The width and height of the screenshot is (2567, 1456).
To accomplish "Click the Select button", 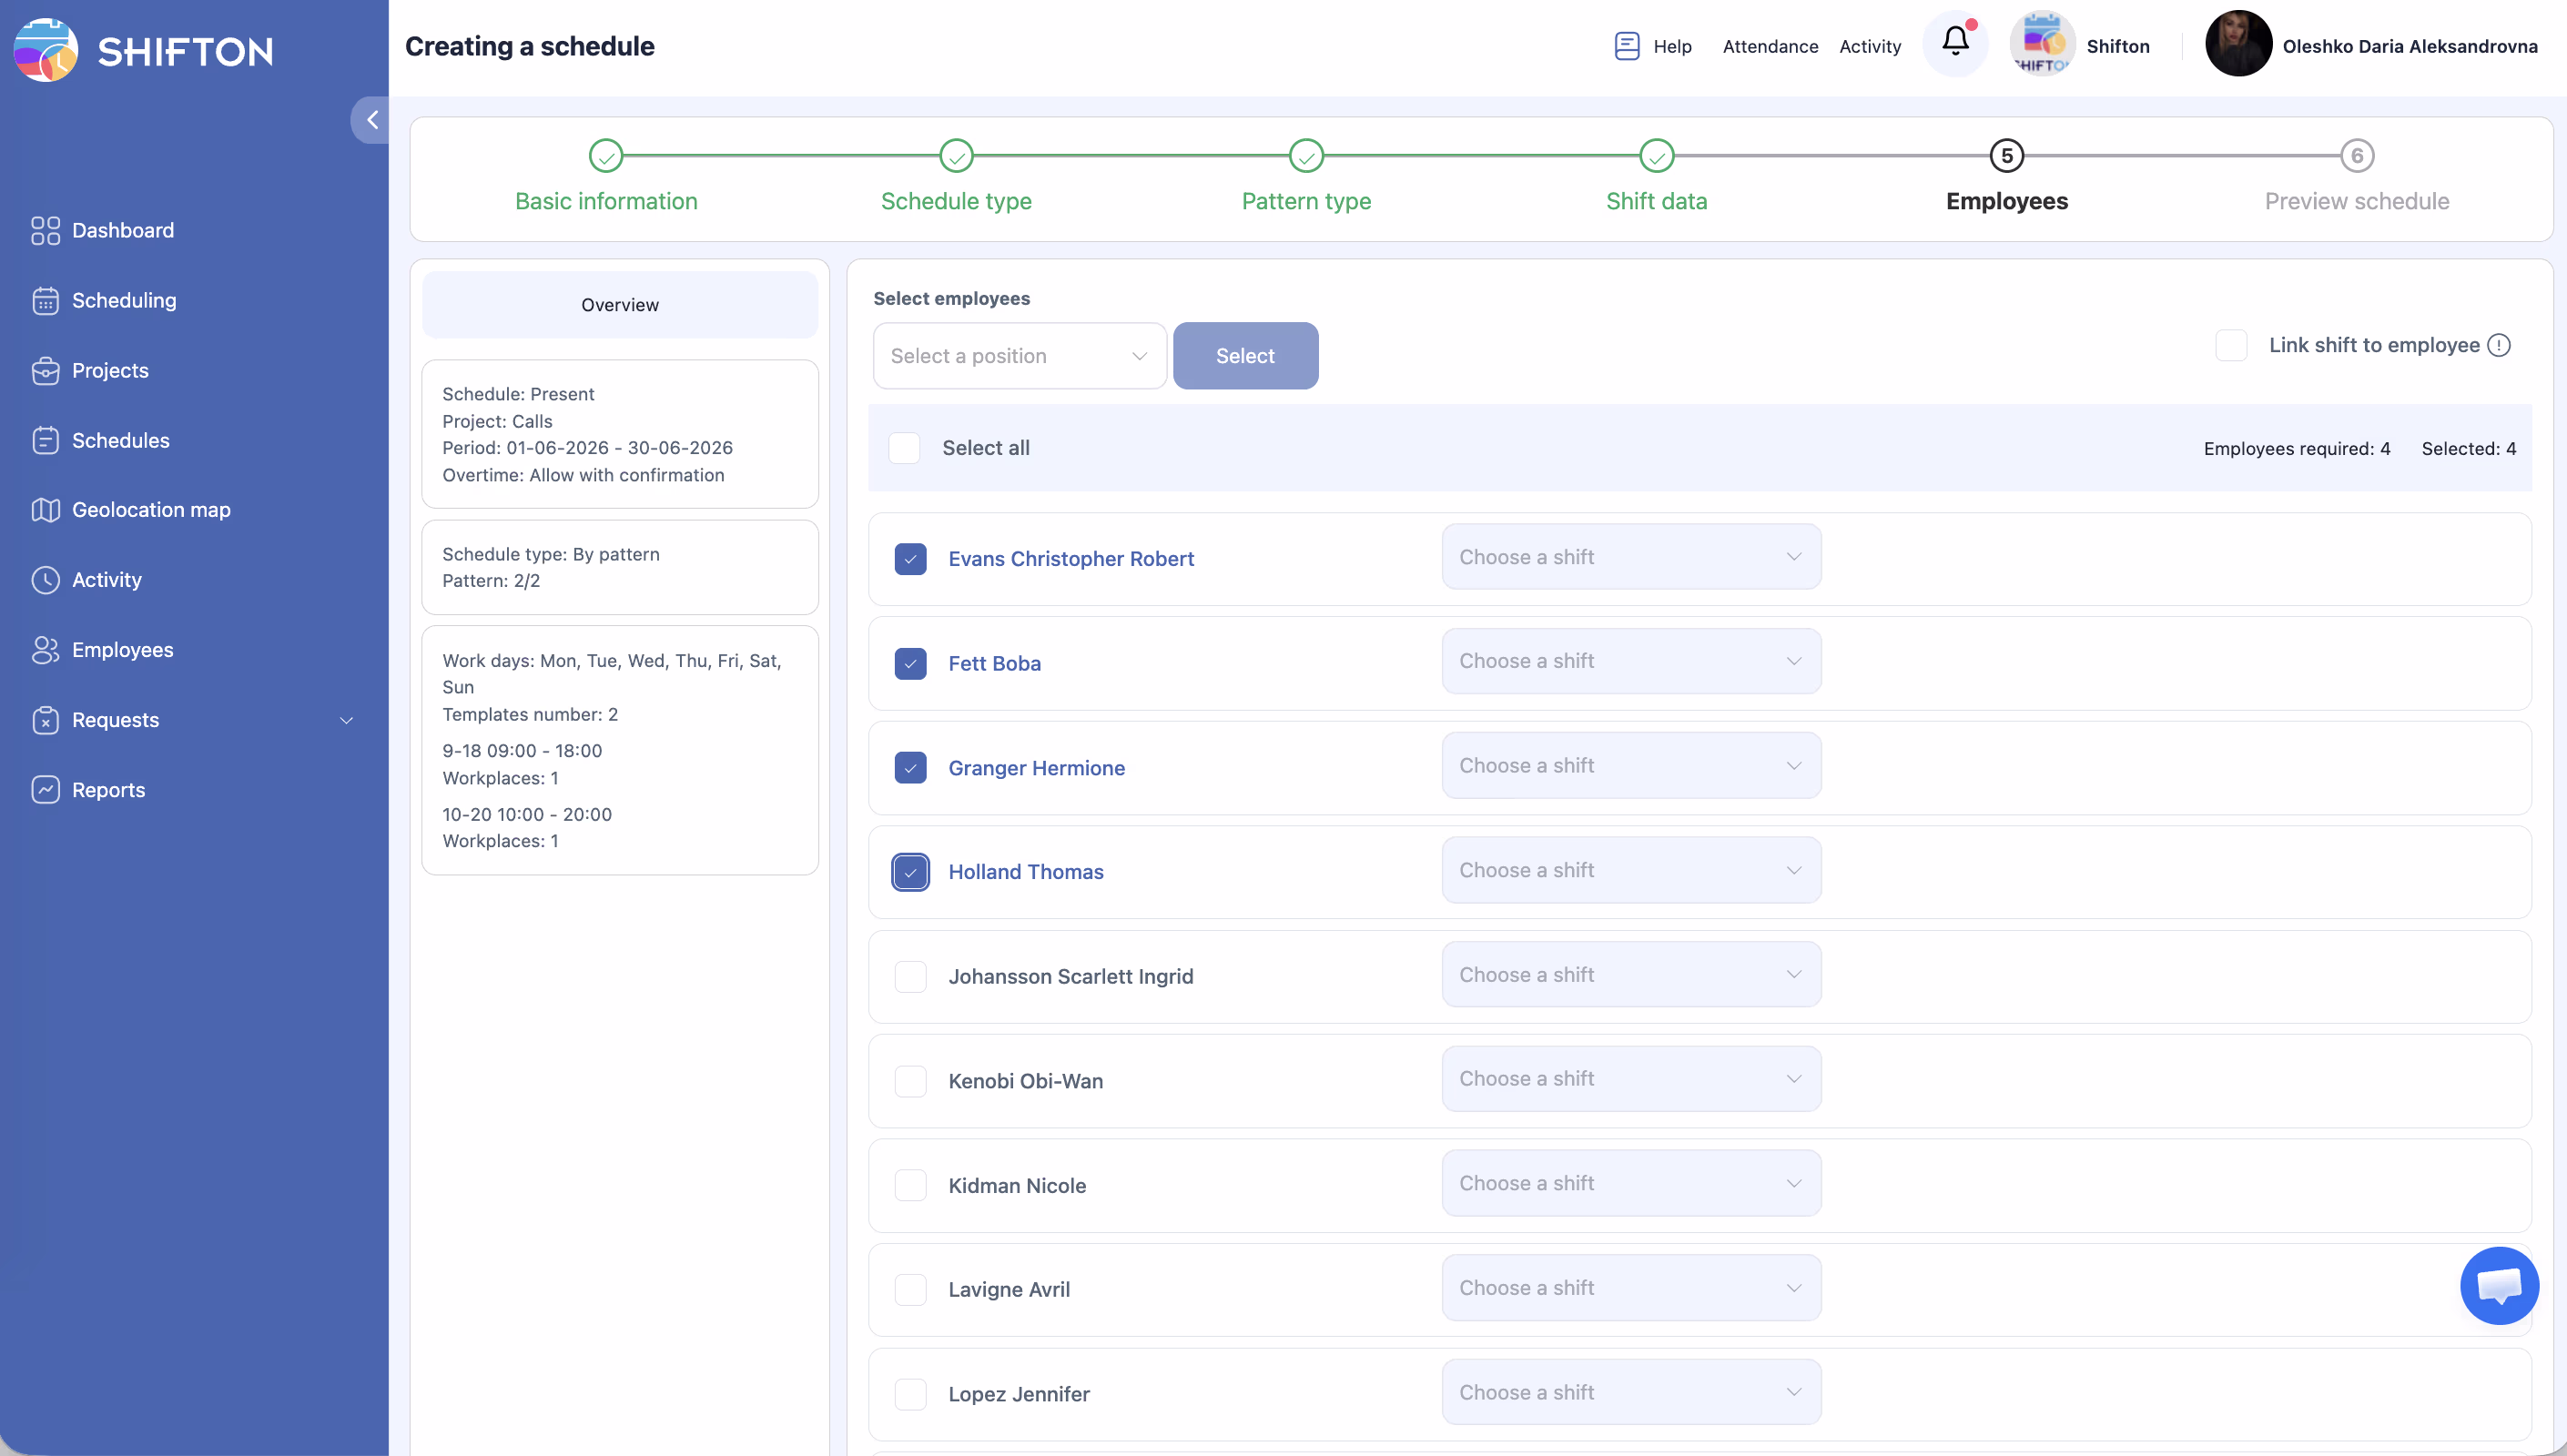I will tap(1244, 356).
